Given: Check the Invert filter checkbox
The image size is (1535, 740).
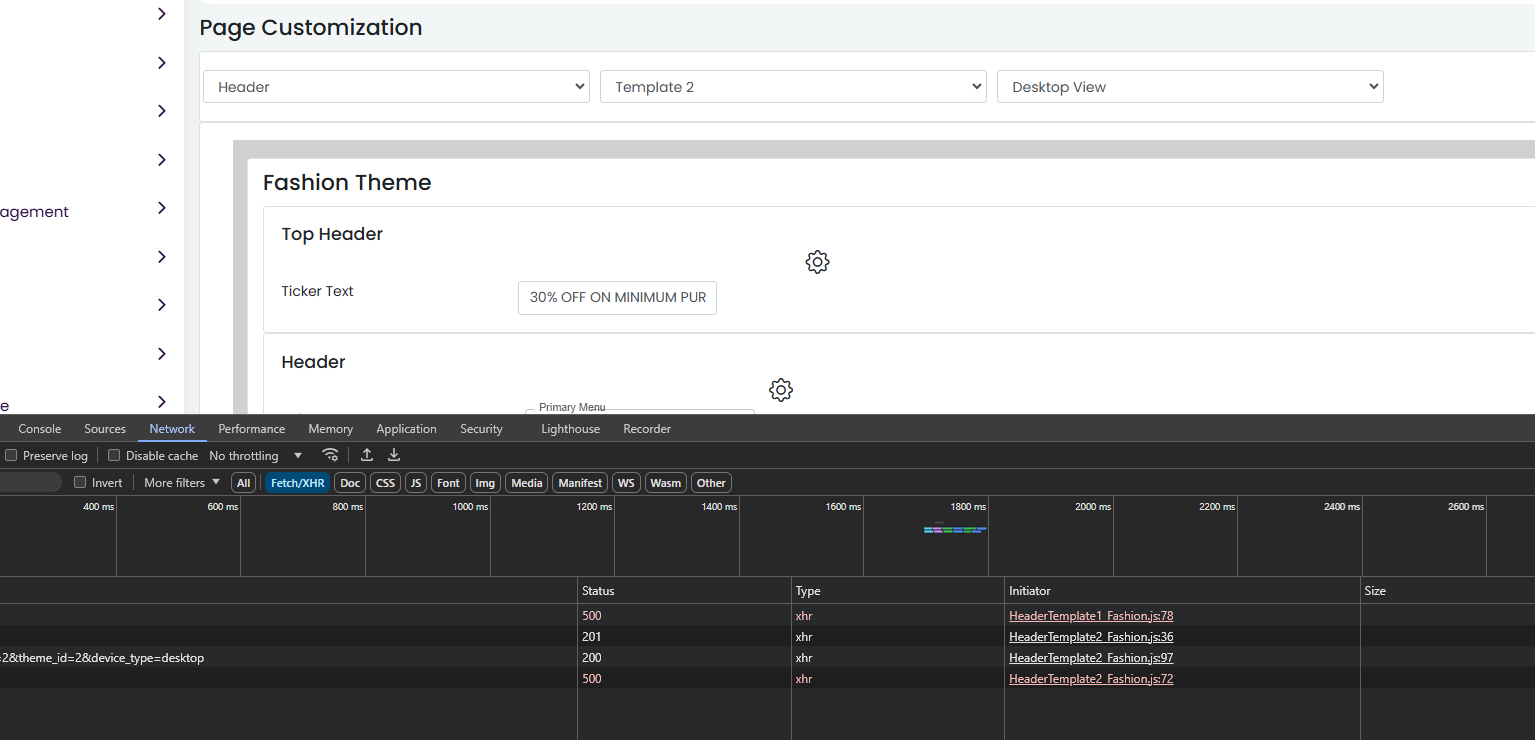Looking at the screenshot, I should pyautogui.click(x=80, y=483).
